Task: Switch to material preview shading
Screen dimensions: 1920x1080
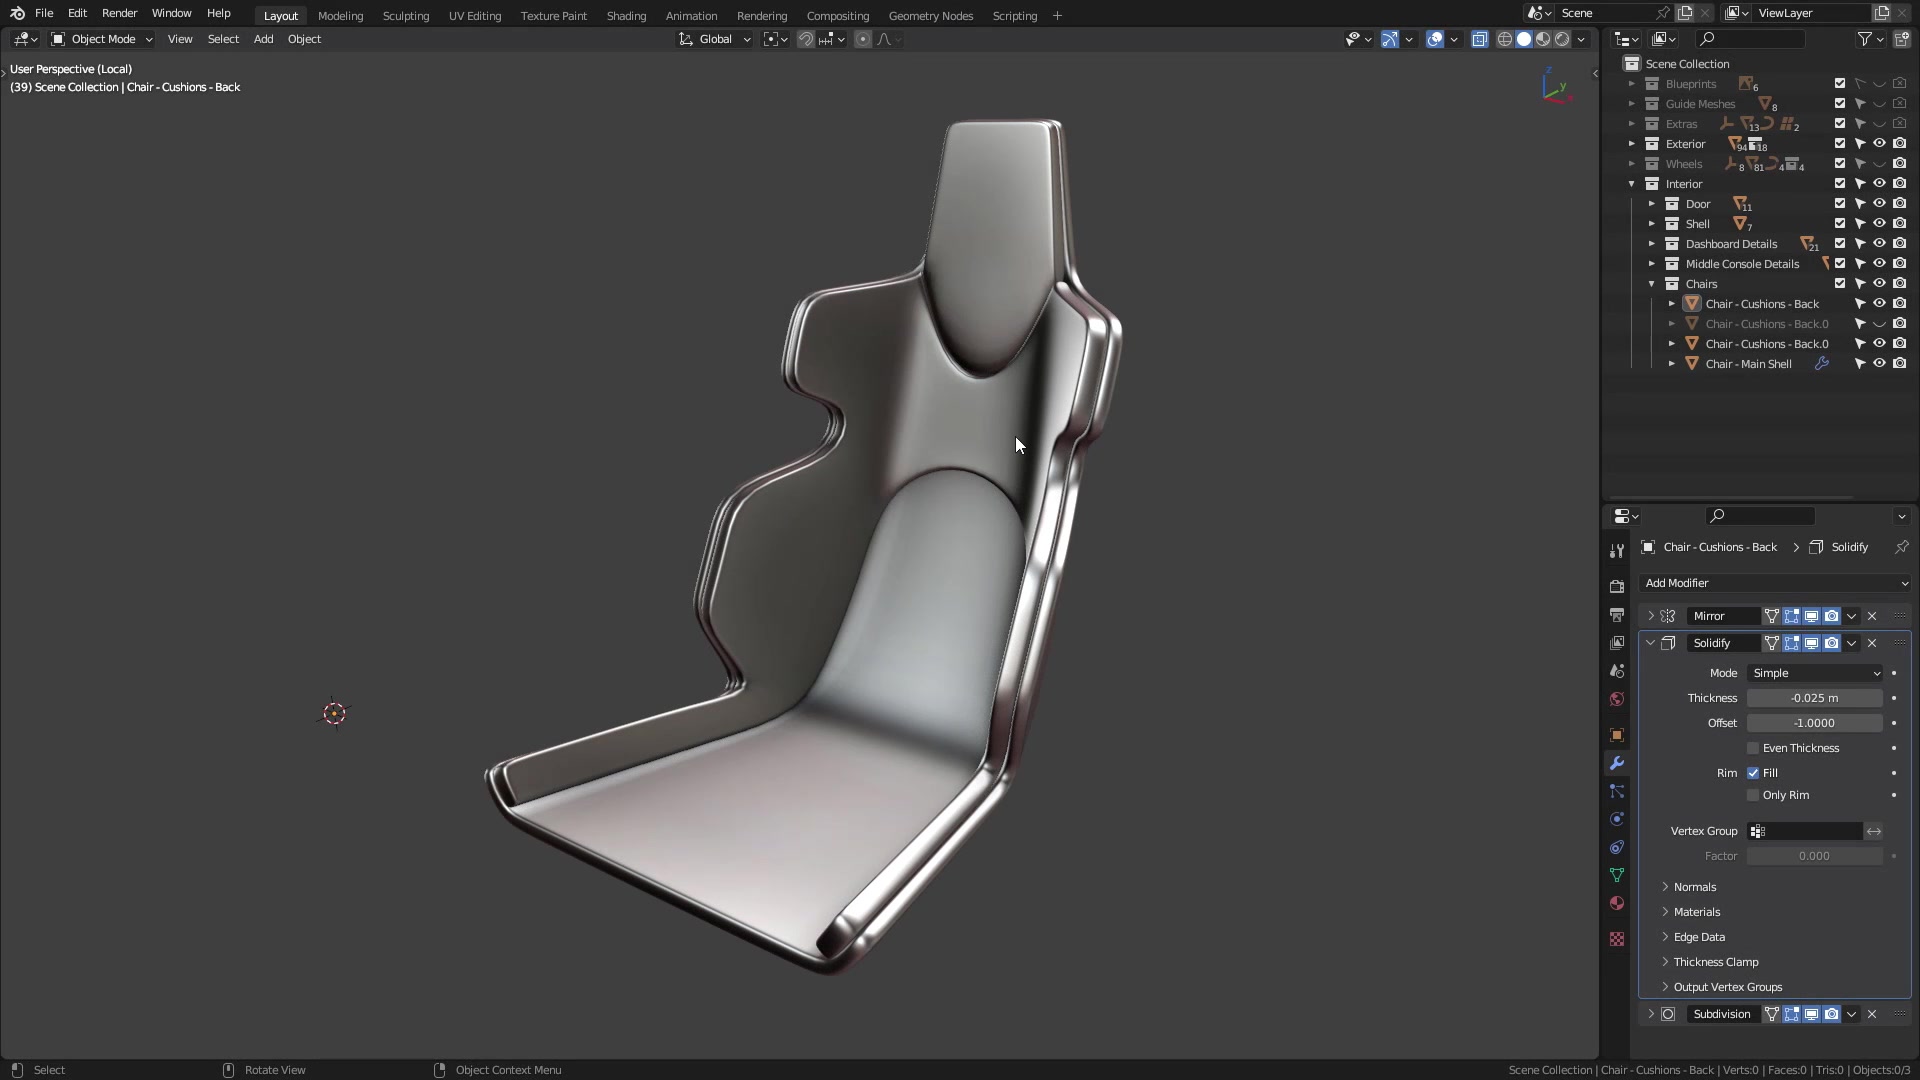Action: click(1543, 39)
